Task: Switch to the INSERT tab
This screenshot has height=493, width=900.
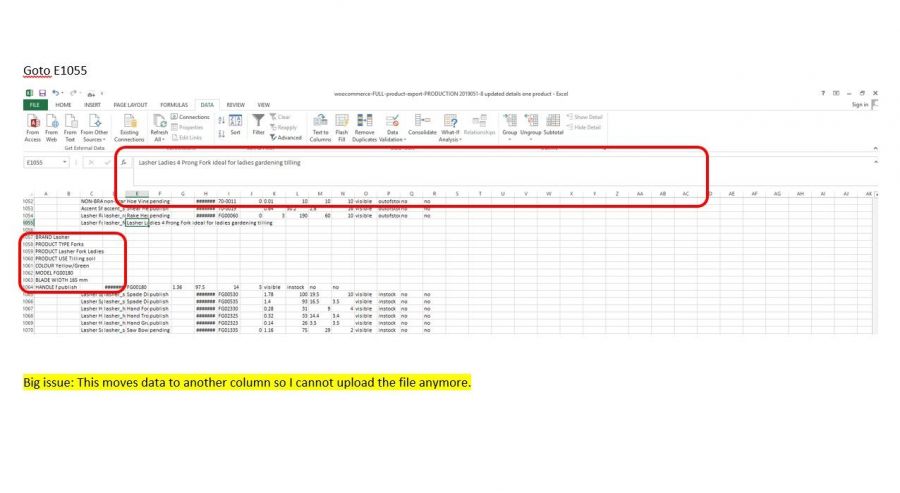Action: click(x=92, y=105)
